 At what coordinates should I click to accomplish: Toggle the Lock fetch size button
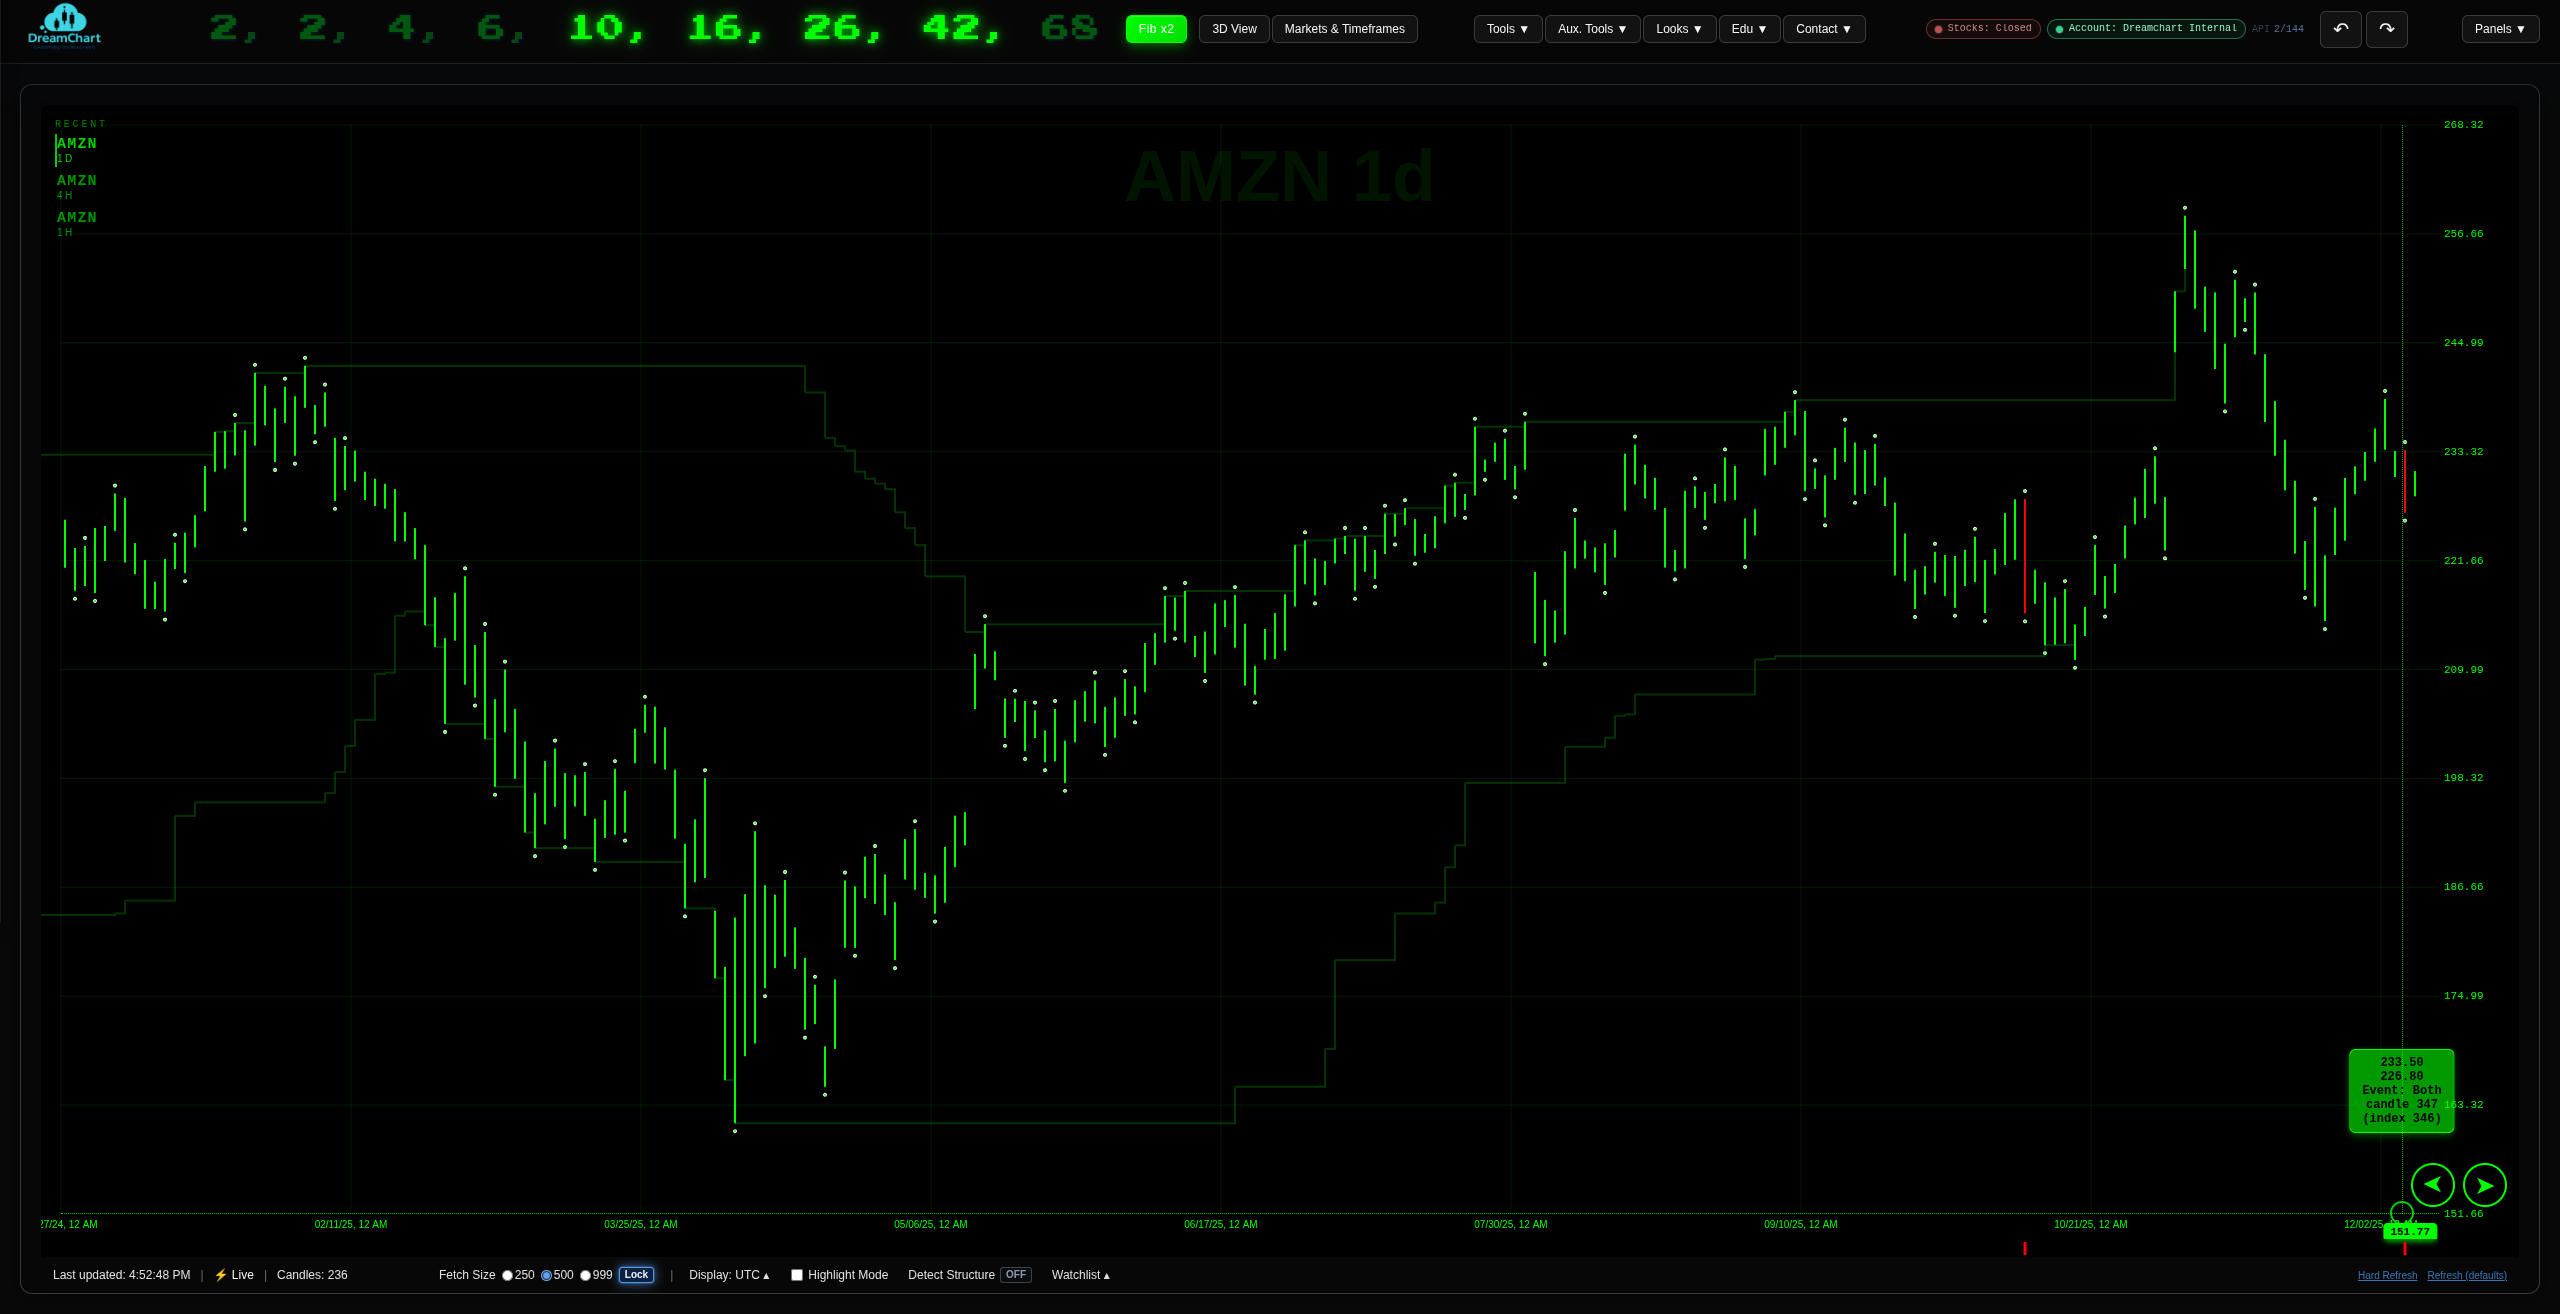point(636,1275)
